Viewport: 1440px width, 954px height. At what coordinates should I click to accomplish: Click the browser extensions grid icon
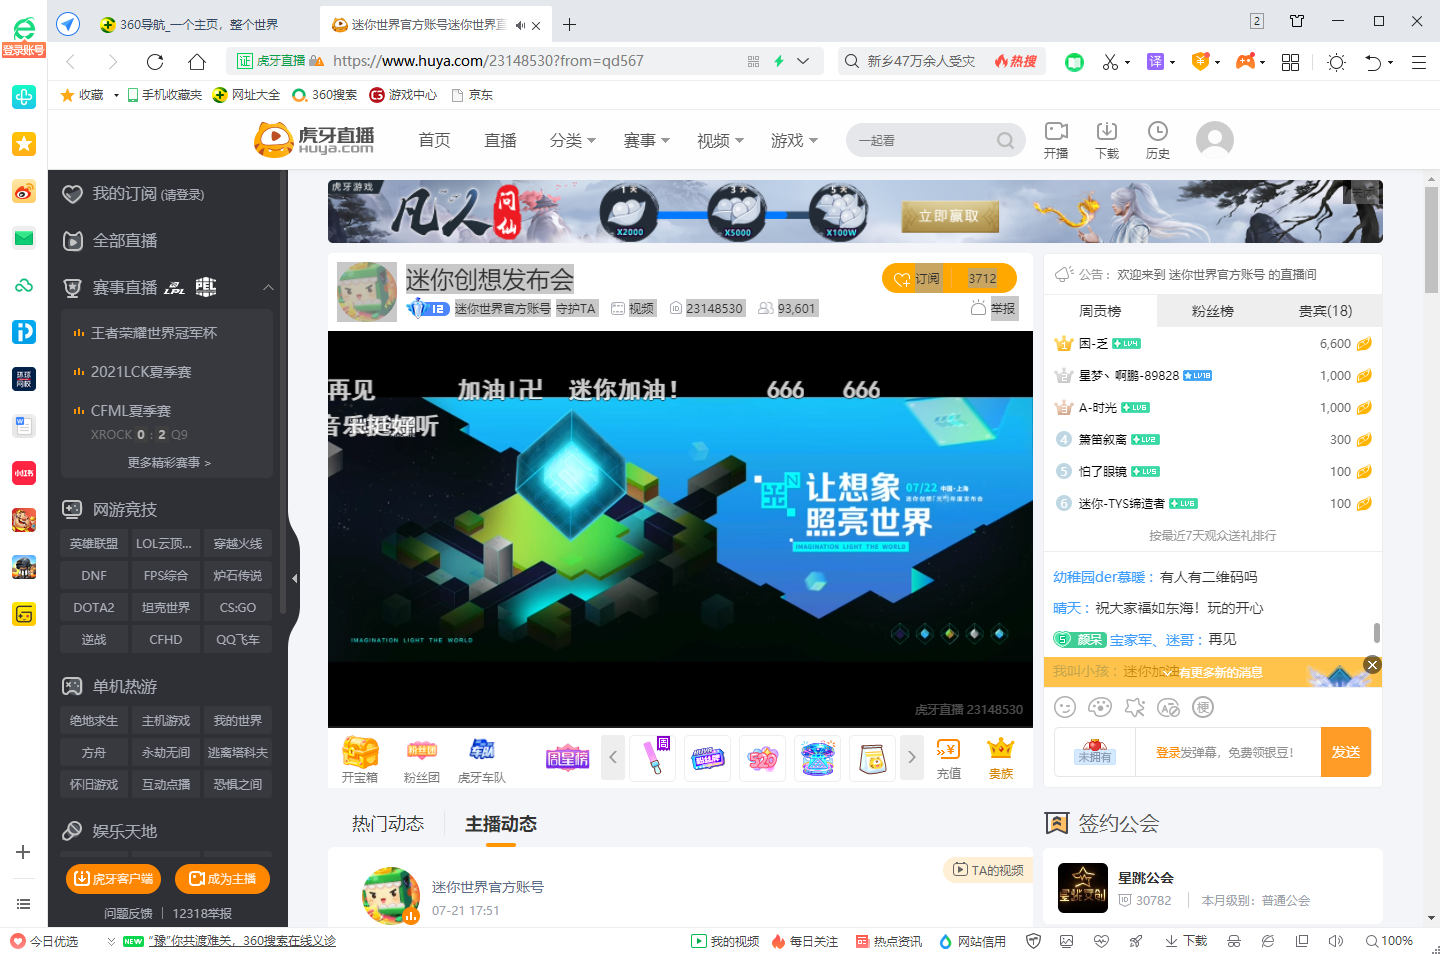[1291, 62]
